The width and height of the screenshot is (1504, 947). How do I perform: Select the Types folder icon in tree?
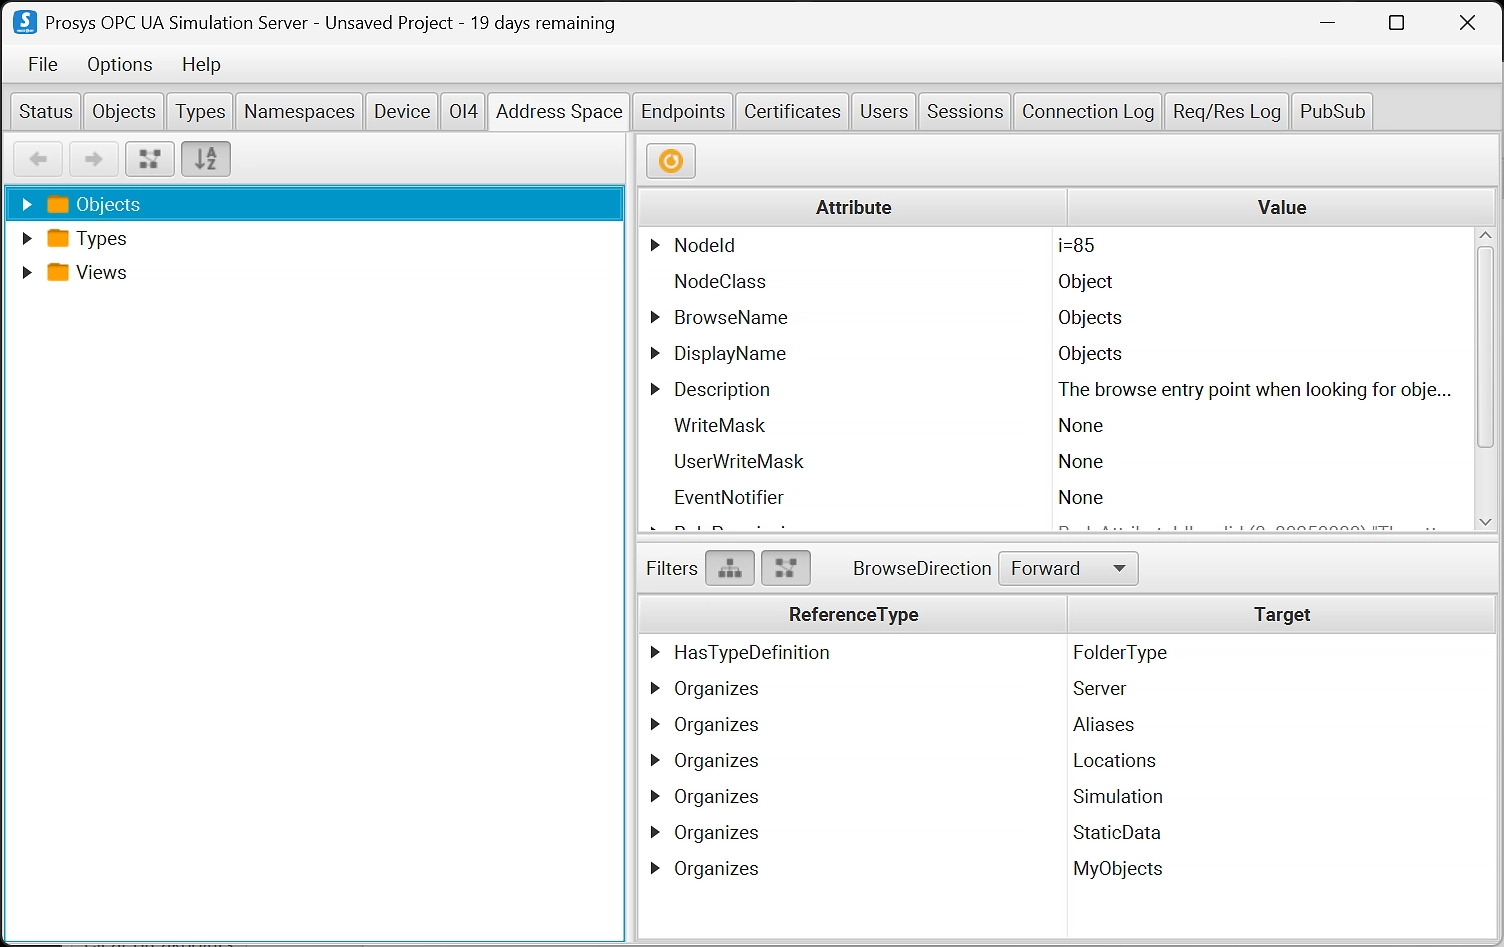58,239
